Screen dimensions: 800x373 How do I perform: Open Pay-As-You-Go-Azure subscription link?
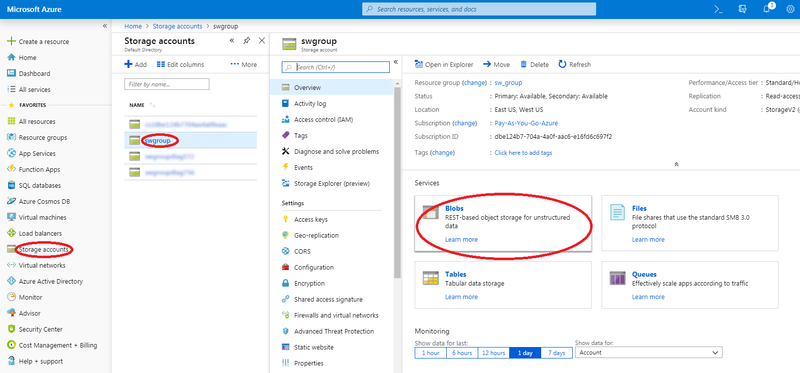click(526, 123)
